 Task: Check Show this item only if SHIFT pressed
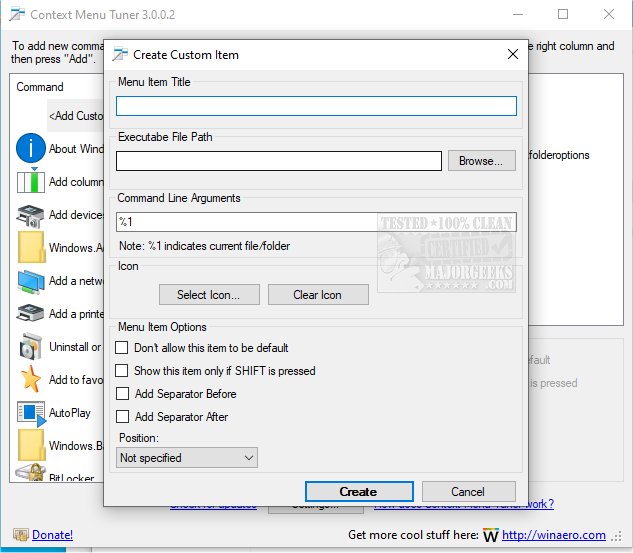pyautogui.click(x=122, y=371)
